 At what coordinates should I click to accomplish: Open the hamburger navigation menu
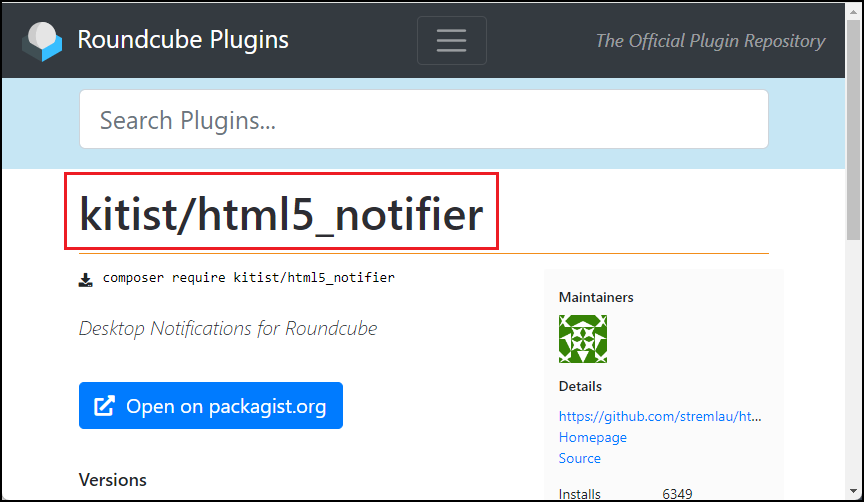click(452, 40)
